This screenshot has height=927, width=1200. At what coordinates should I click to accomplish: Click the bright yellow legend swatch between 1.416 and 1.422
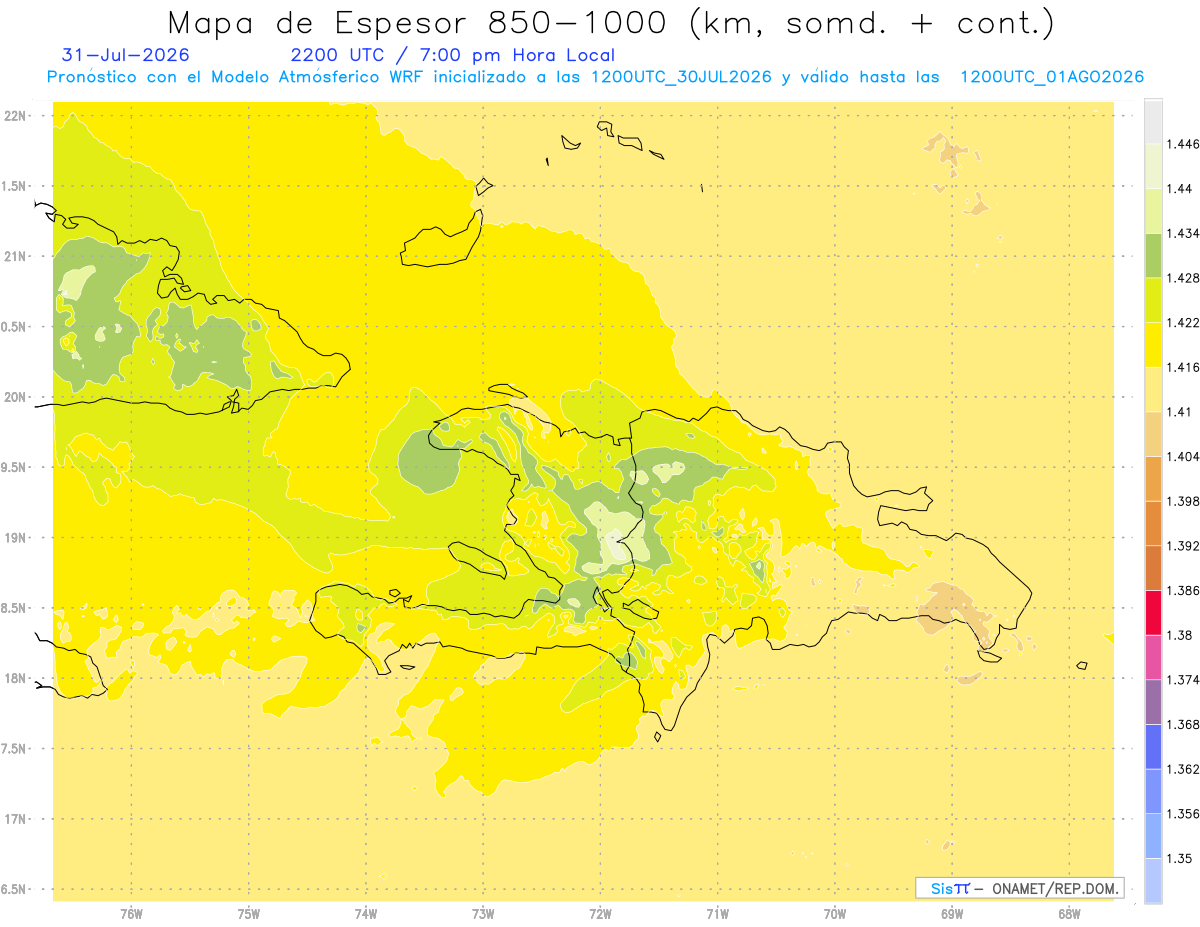coord(1153,344)
